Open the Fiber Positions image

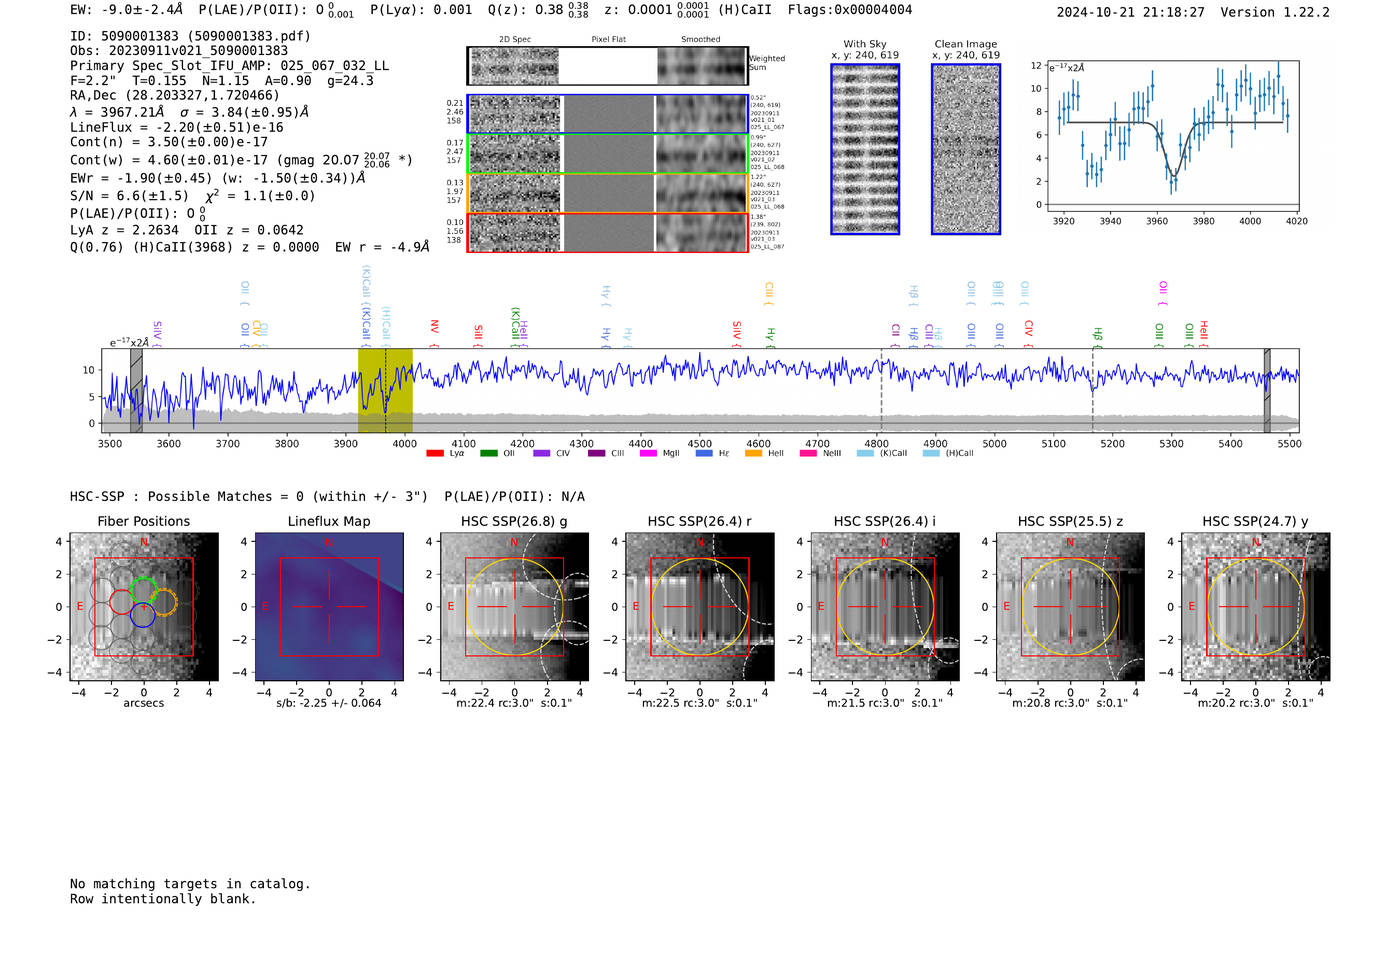(x=144, y=607)
